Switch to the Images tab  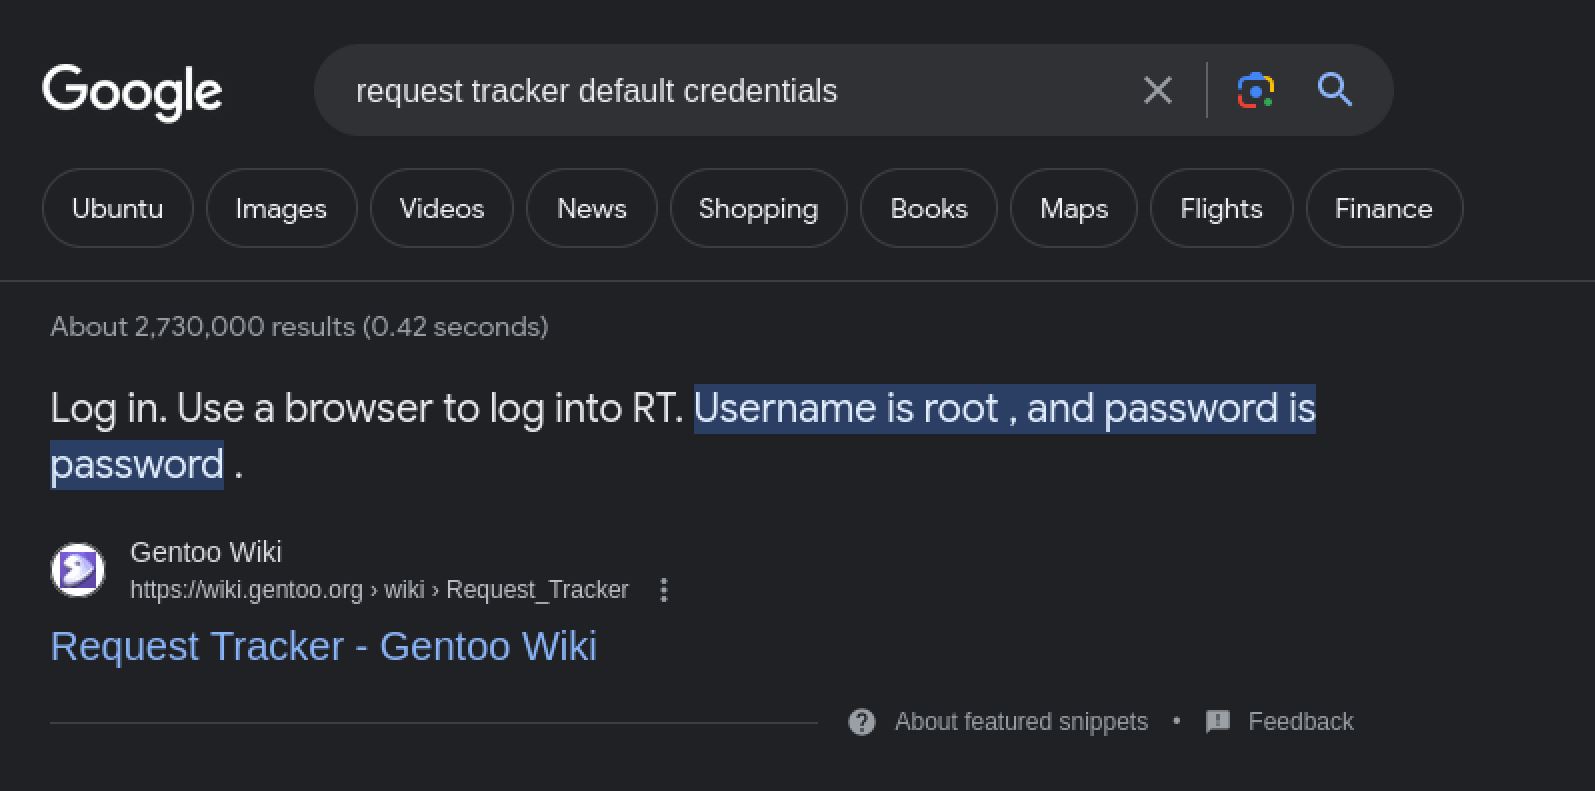coord(281,208)
